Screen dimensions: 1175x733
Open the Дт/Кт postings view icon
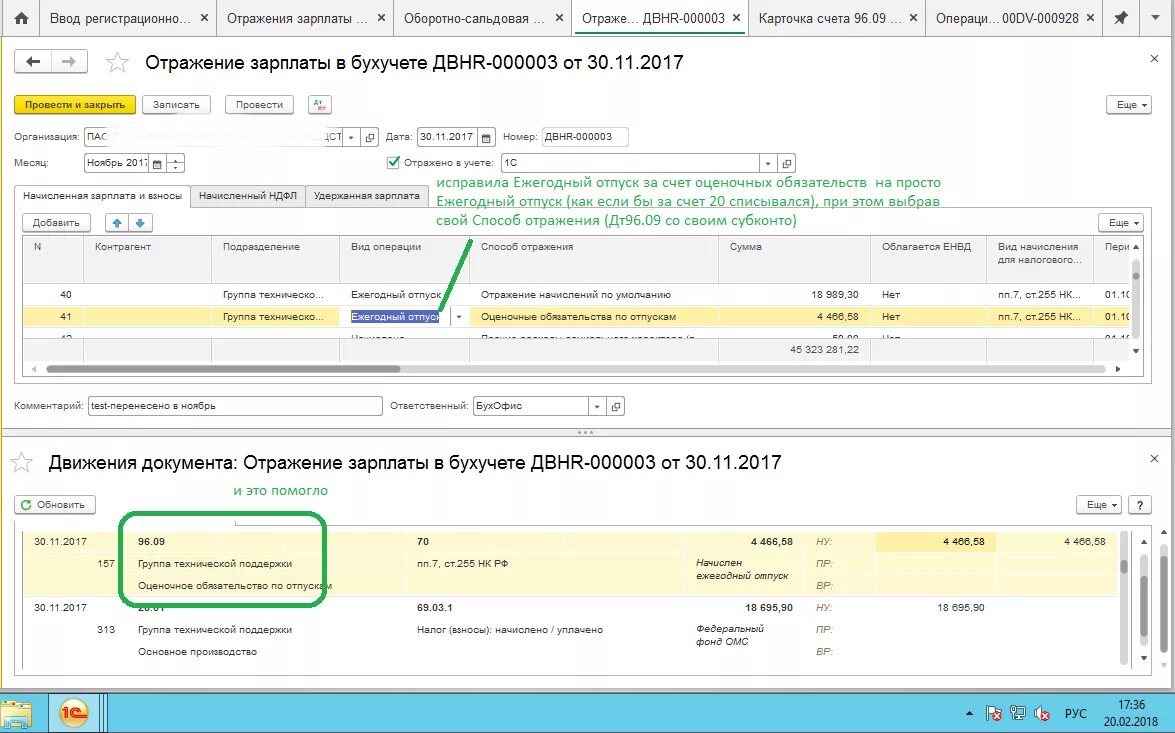coord(319,104)
